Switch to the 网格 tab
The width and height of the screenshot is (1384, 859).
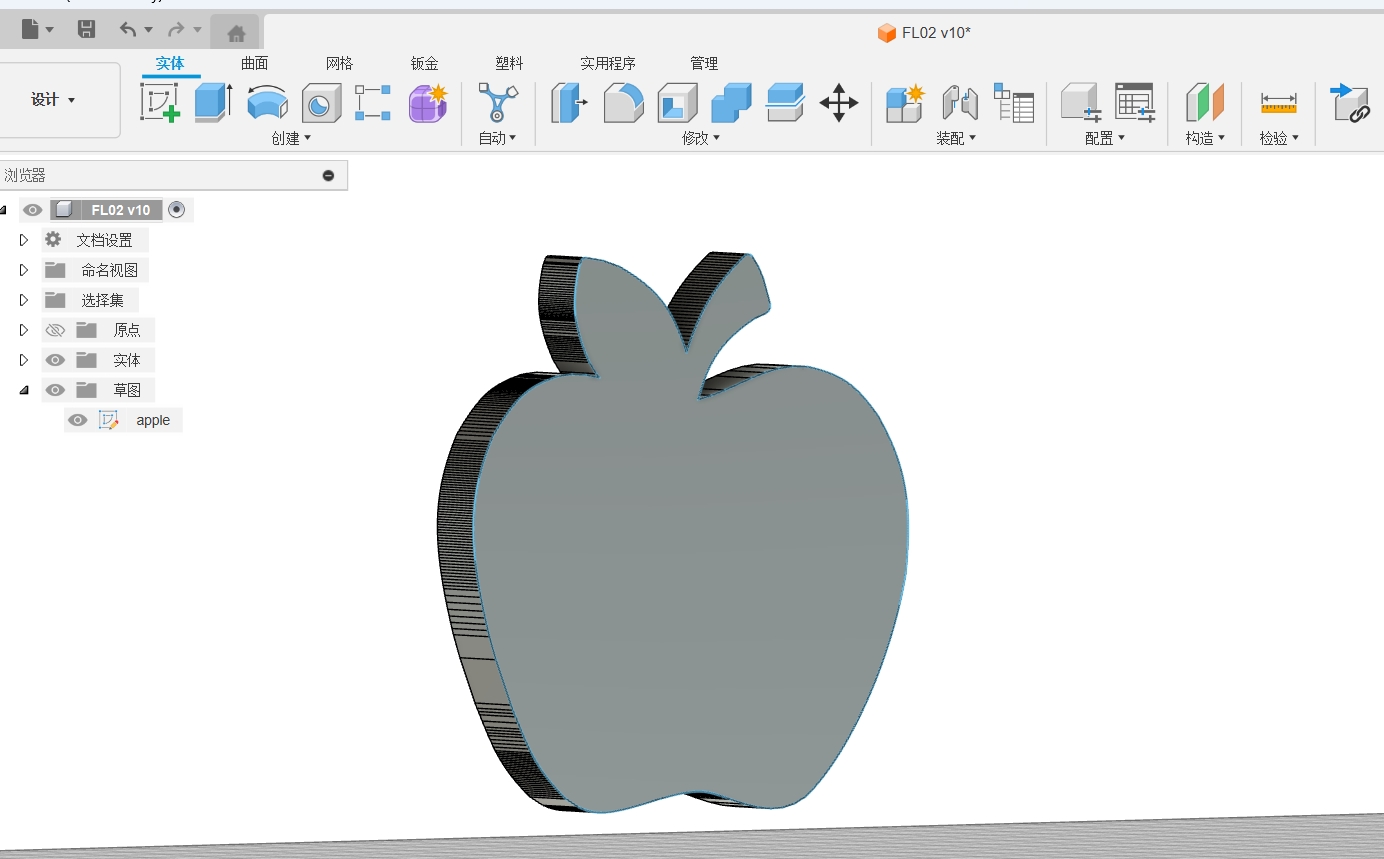click(x=340, y=63)
